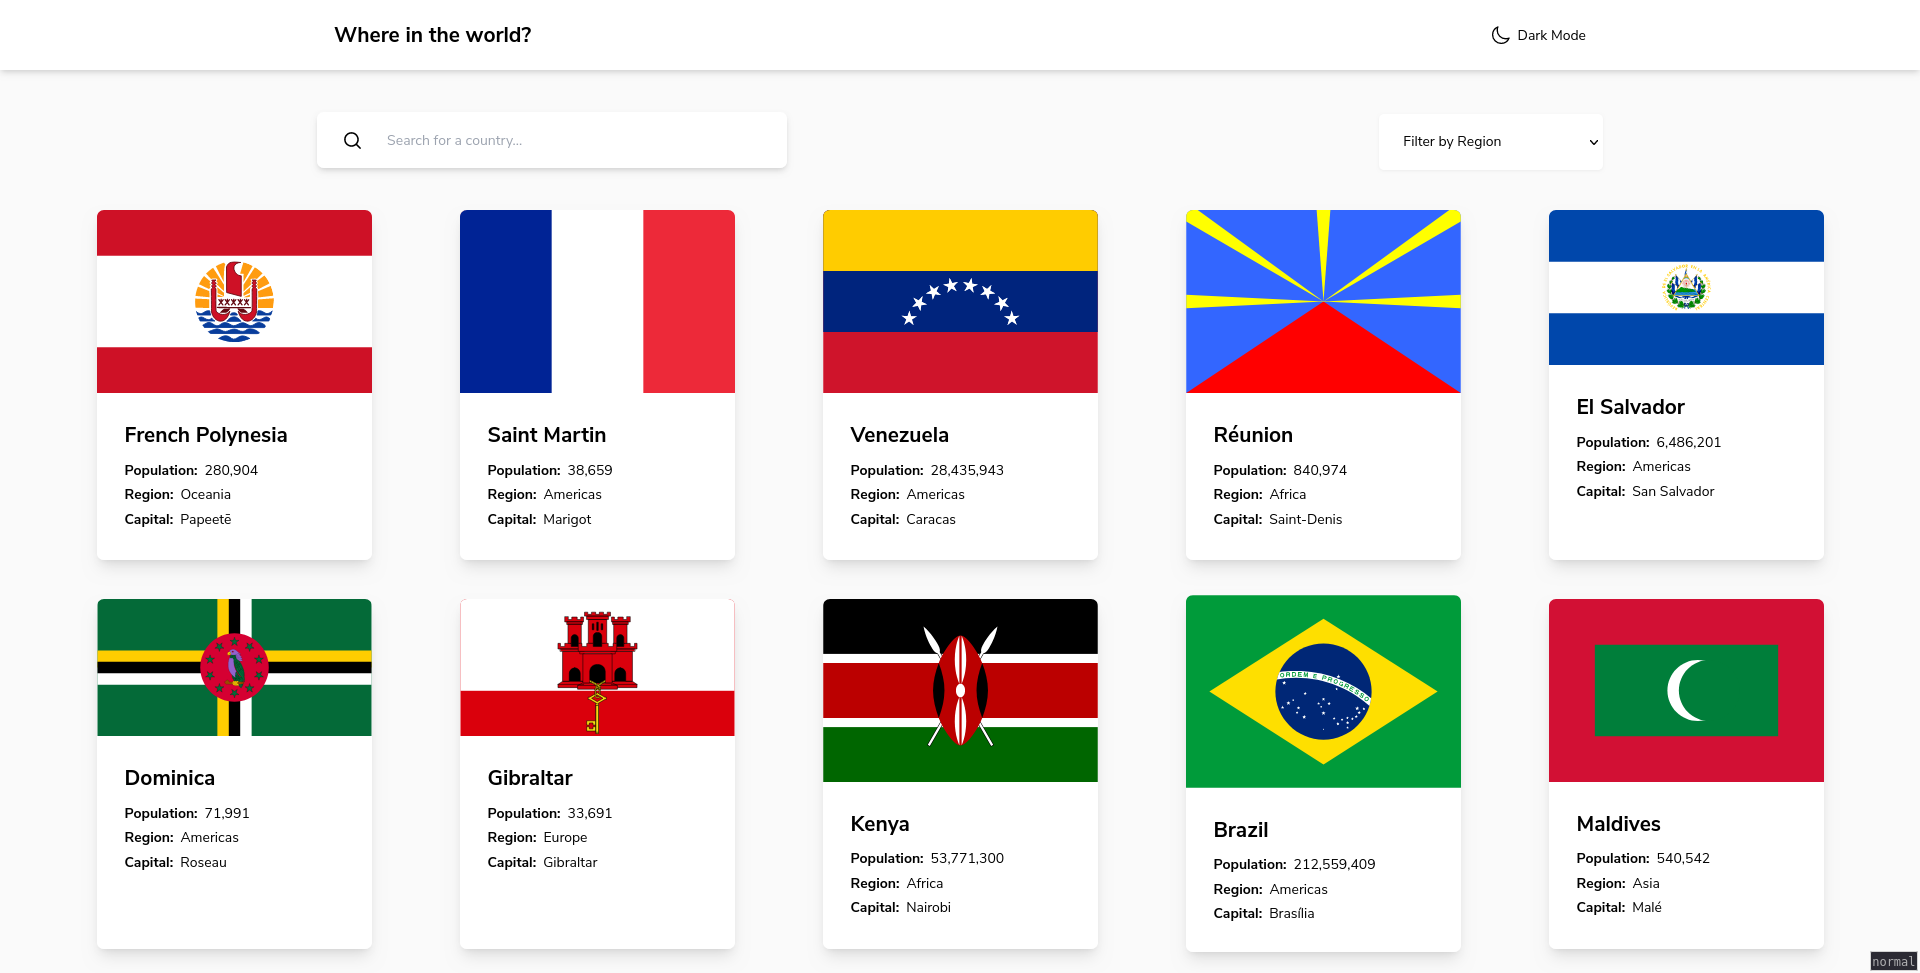Click the Where in the world? title
This screenshot has width=1920, height=973.
[432, 35]
